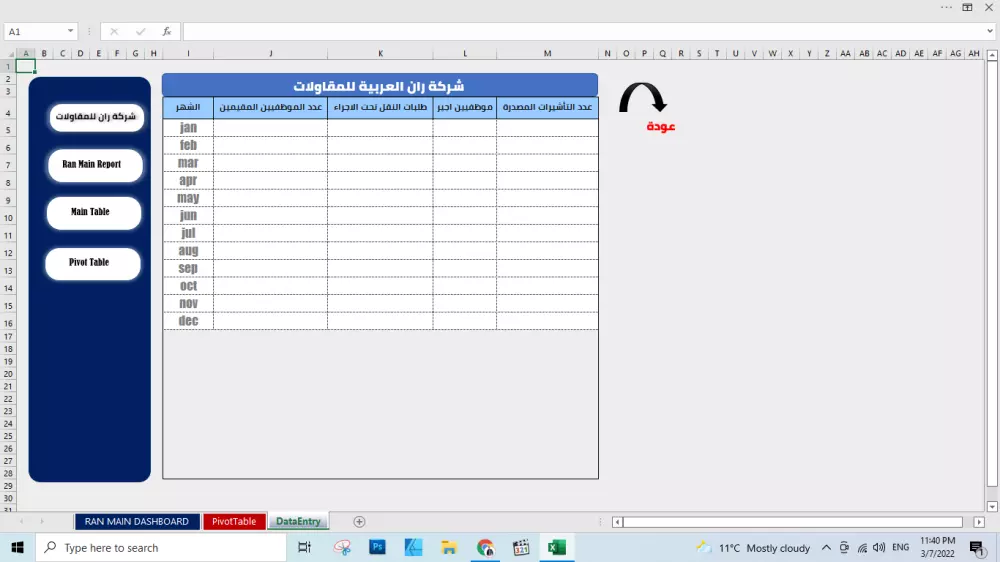Click the شركة ران العربية للمقاولات title banner
The height and width of the screenshot is (562, 1000).
380,85
